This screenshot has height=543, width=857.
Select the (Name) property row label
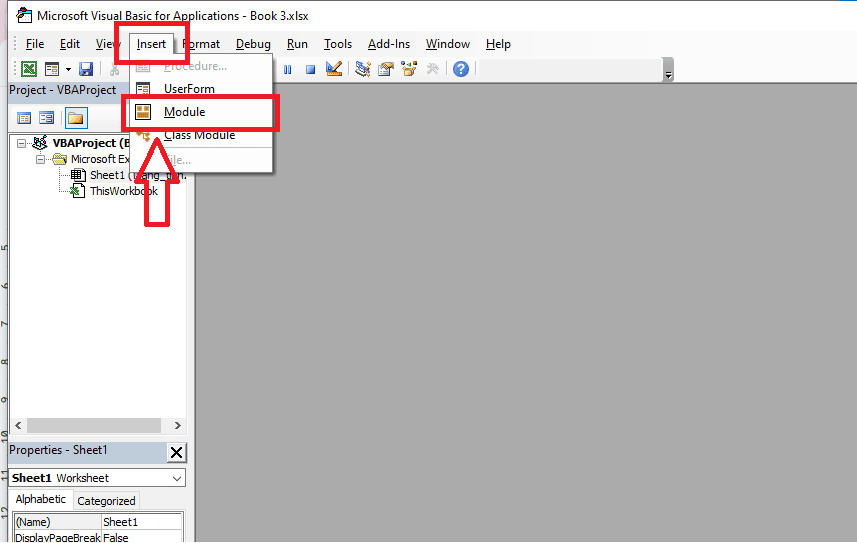pos(57,522)
